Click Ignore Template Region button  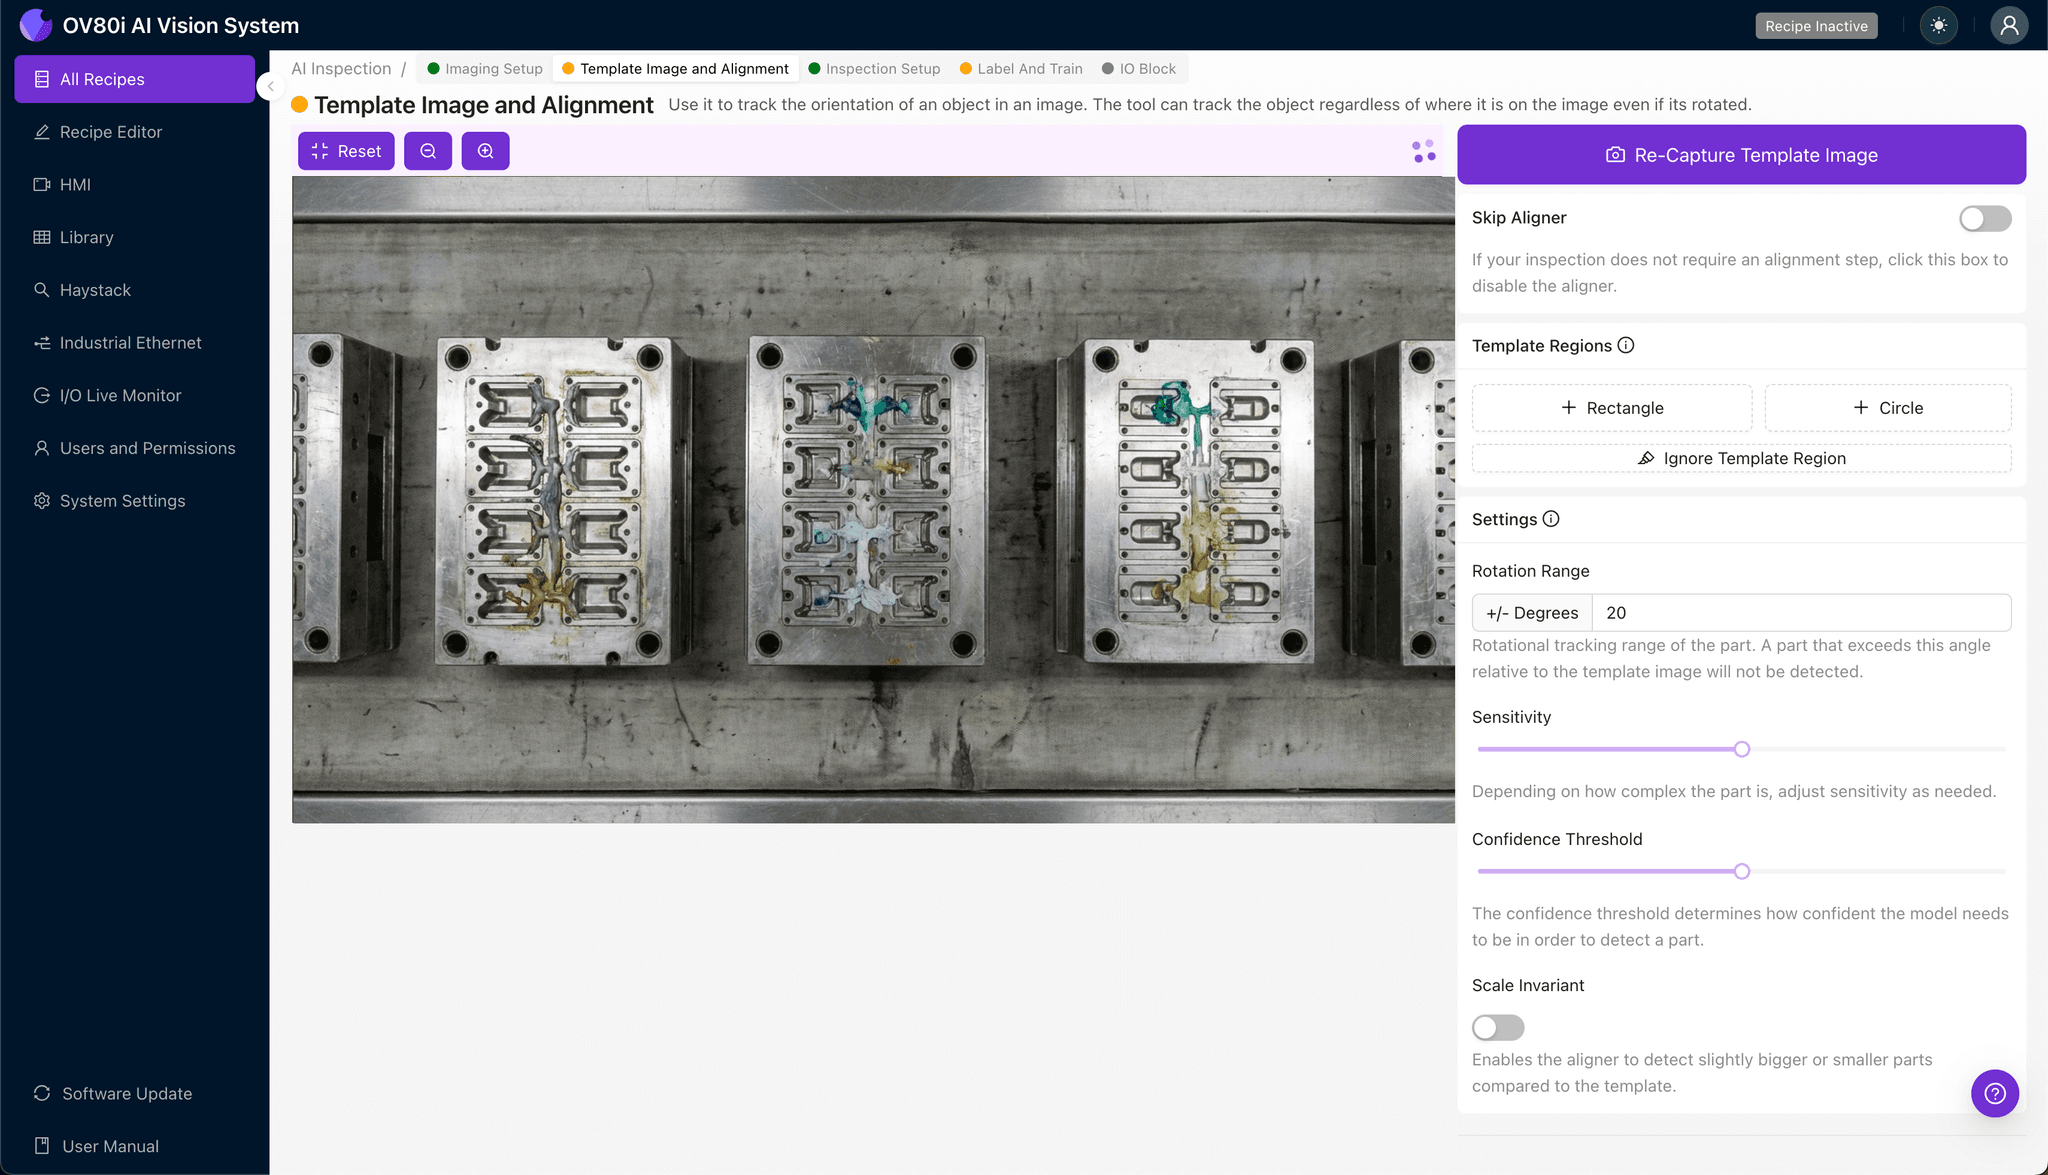tap(1741, 458)
